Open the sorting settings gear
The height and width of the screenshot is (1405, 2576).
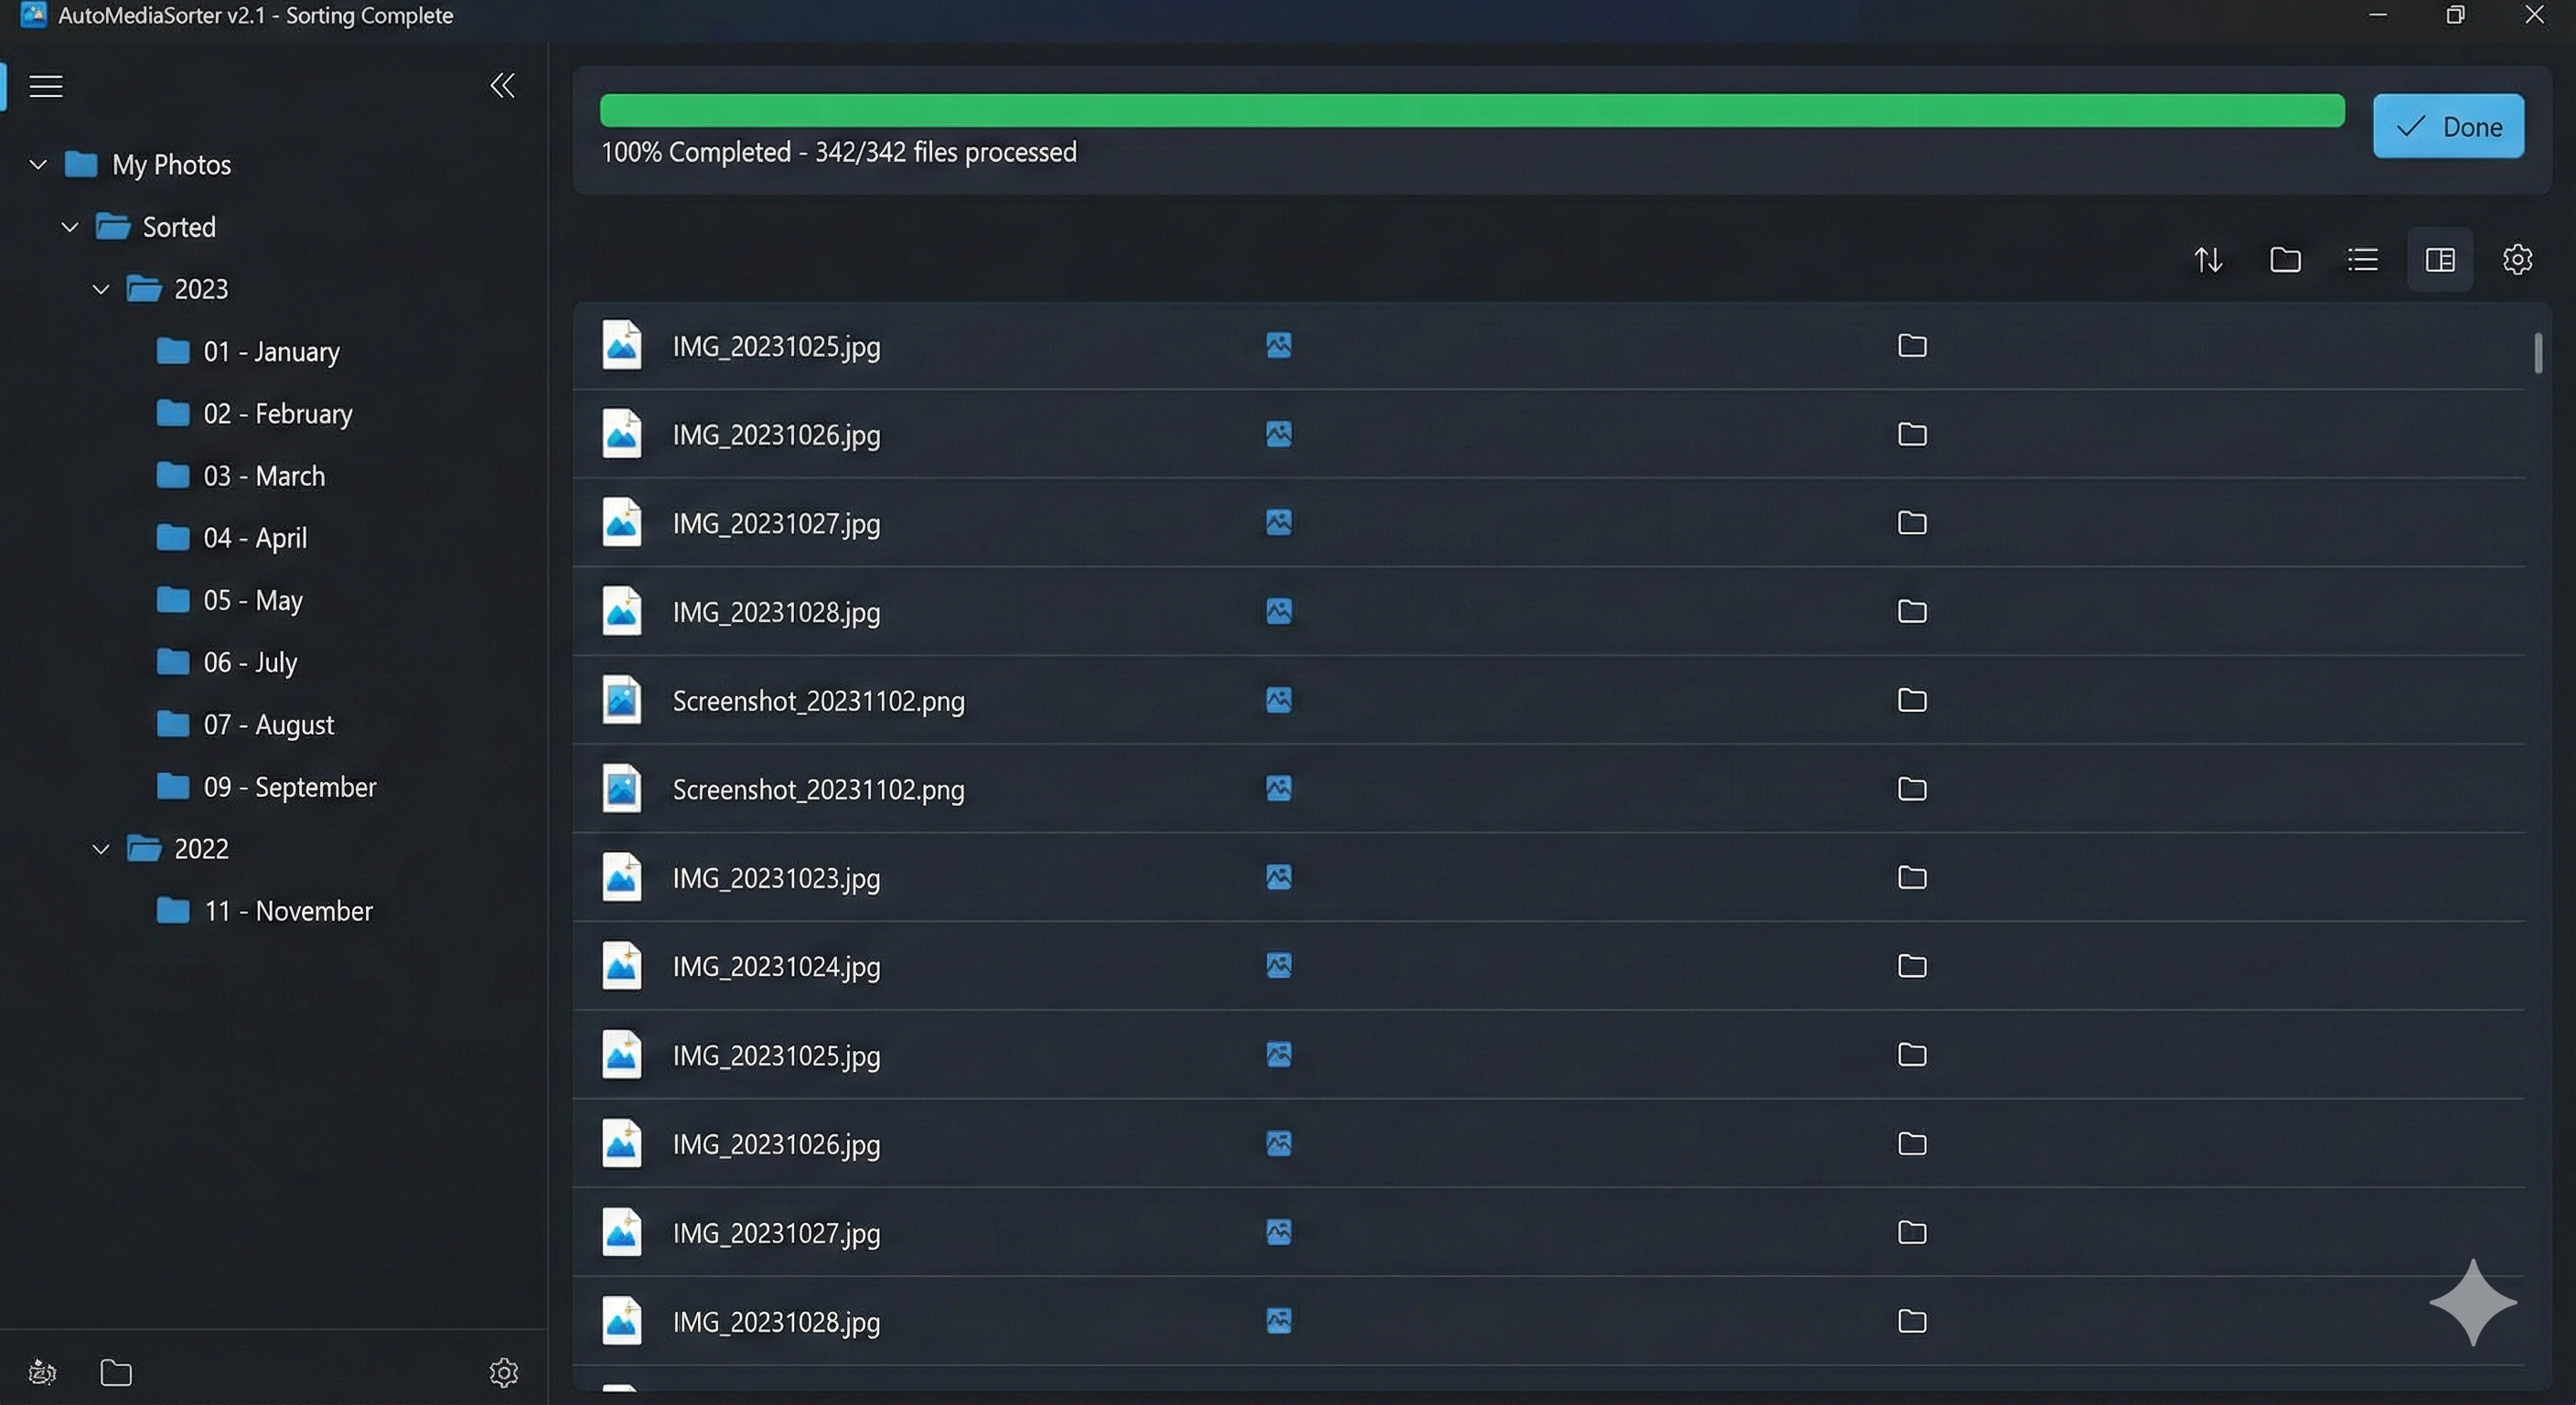click(x=2518, y=259)
